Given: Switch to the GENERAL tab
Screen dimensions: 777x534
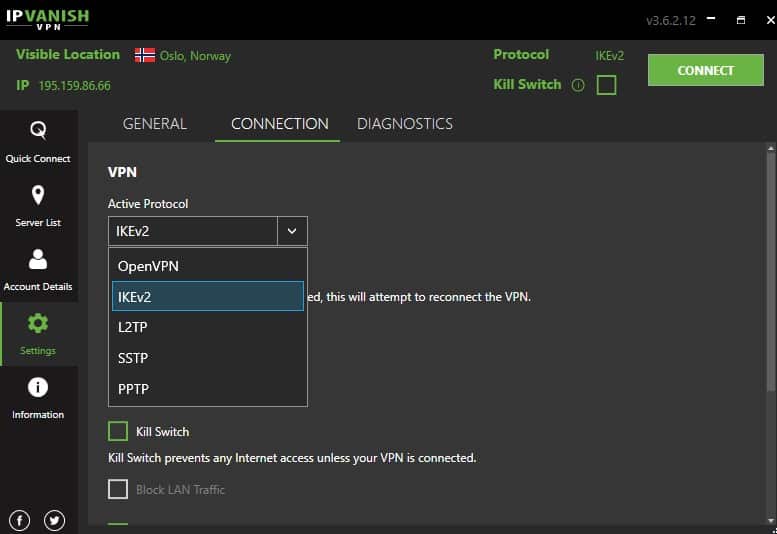Looking at the screenshot, I should tap(155, 124).
